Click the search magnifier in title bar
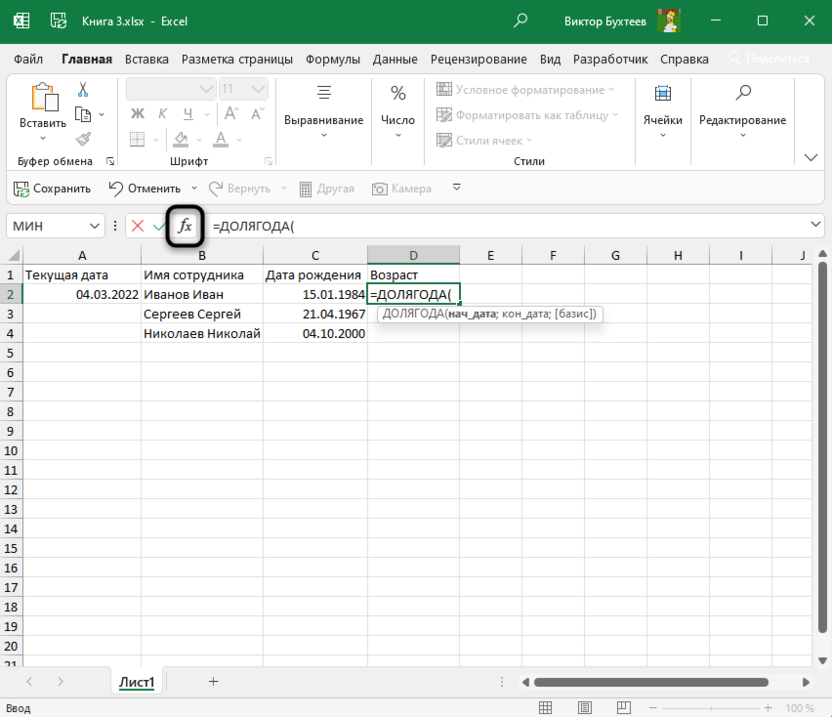The height and width of the screenshot is (717, 832). tap(521, 21)
